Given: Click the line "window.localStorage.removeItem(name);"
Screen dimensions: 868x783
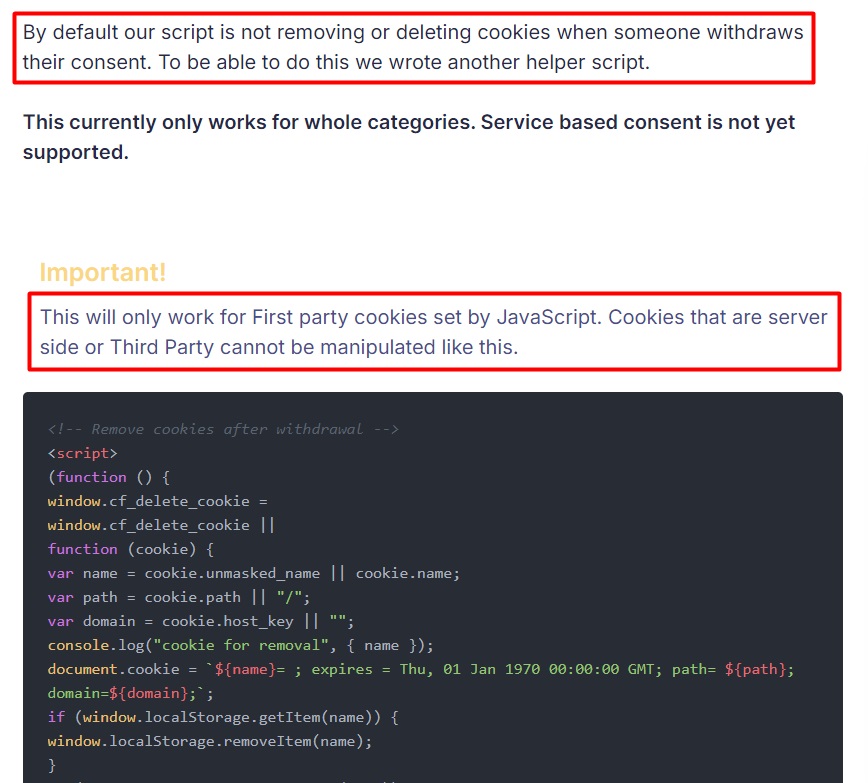Looking at the screenshot, I should coord(210,741).
